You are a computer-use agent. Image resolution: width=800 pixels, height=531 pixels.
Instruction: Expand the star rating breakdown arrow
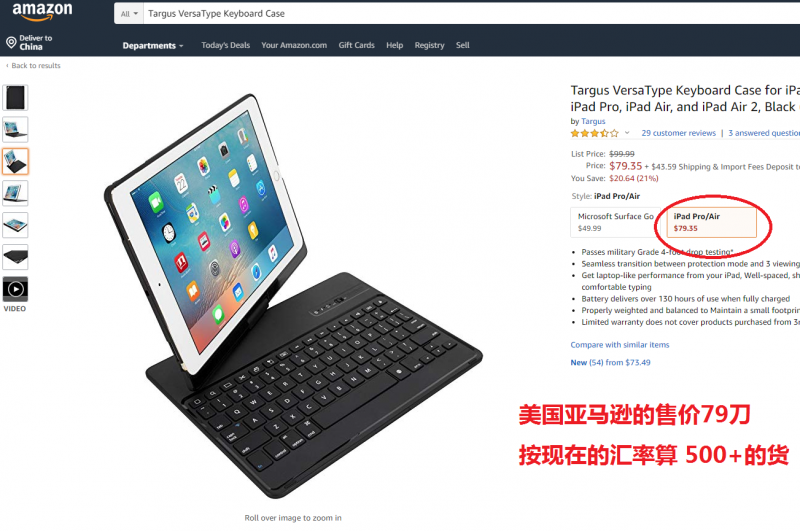point(627,133)
